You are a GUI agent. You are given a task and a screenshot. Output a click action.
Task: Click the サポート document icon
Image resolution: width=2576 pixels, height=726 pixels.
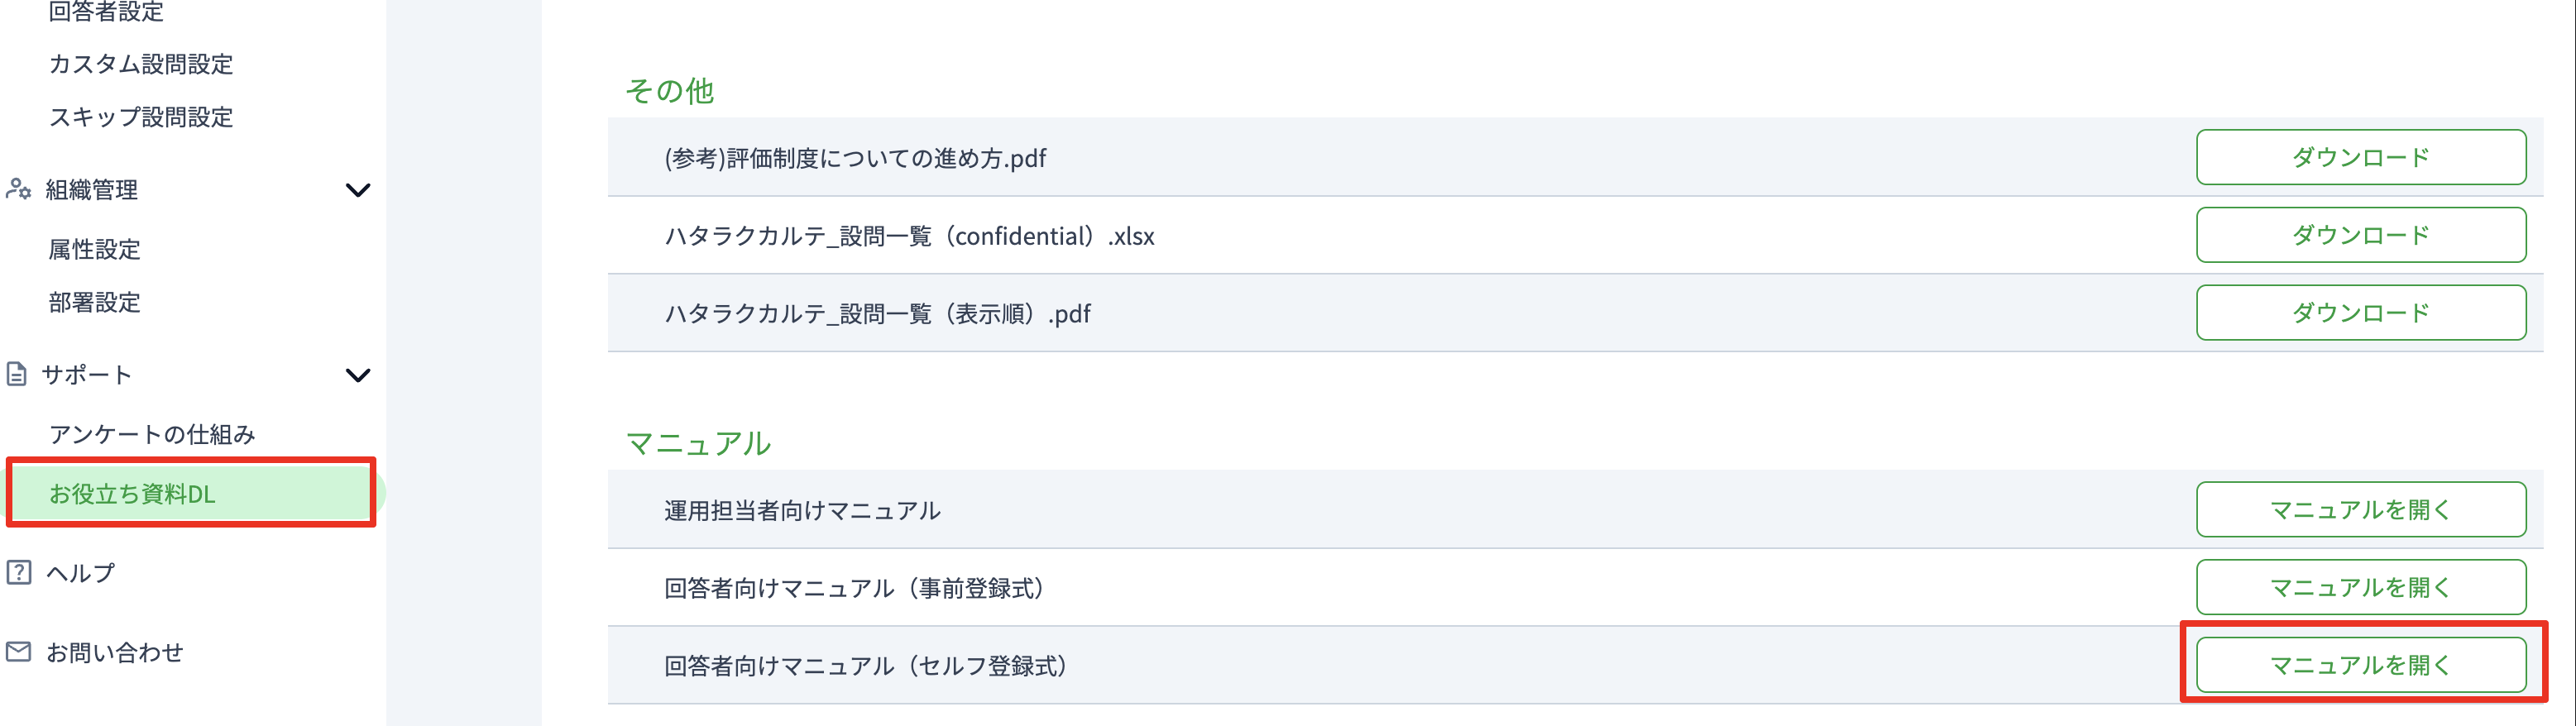click(x=17, y=375)
